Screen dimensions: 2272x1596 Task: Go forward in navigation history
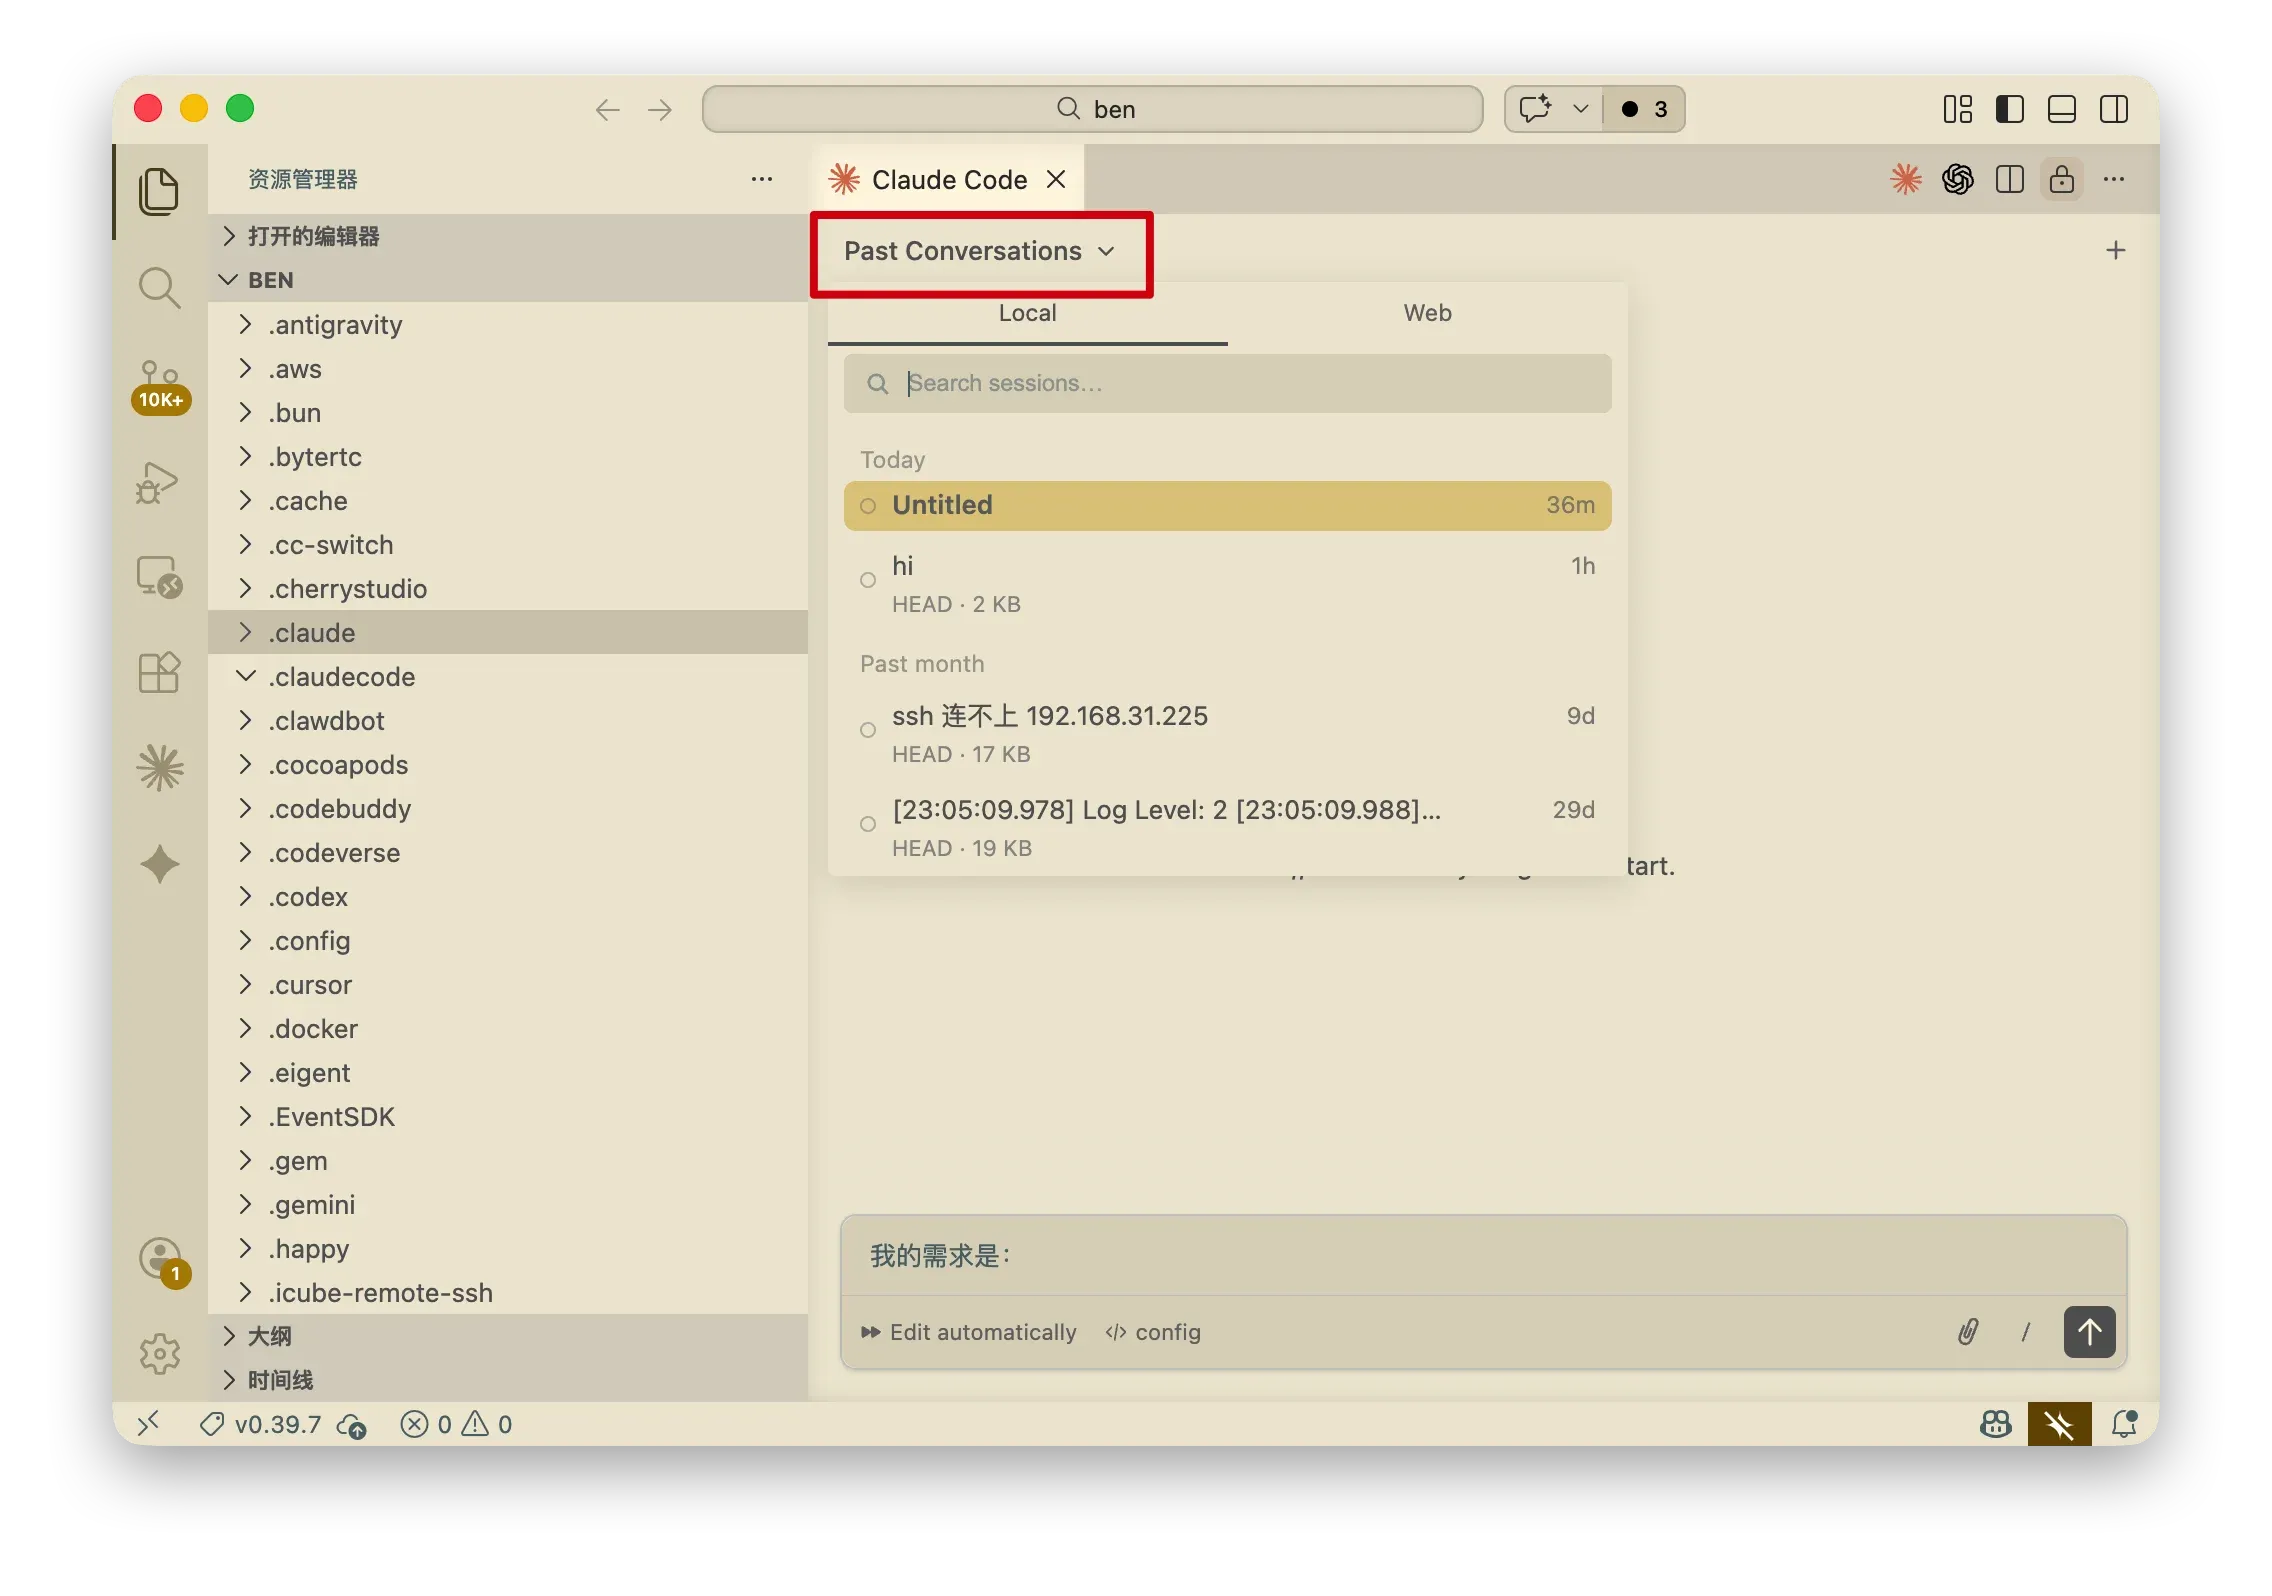[660, 109]
